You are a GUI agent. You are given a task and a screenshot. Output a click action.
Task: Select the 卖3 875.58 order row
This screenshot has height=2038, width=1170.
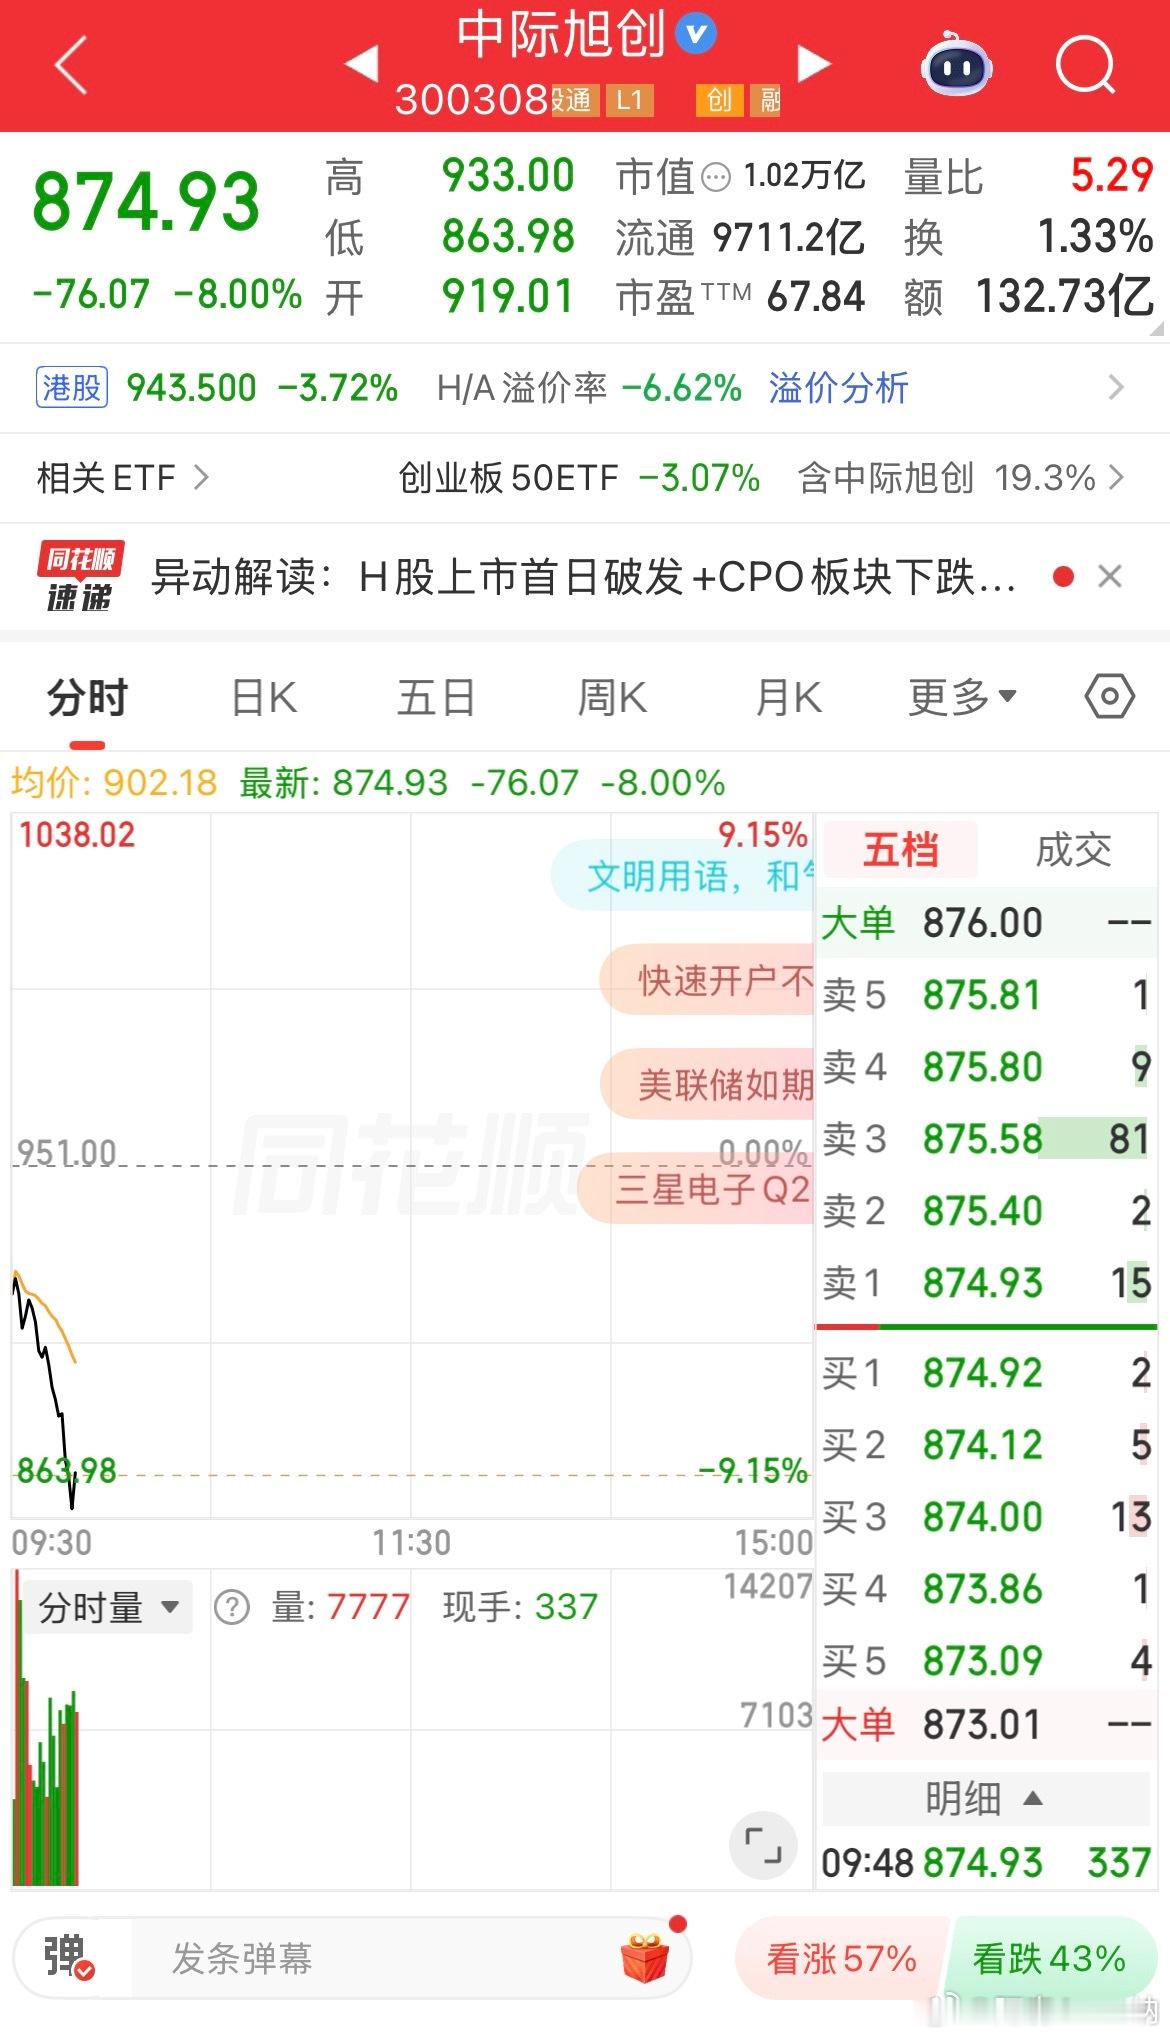click(986, 1139)
